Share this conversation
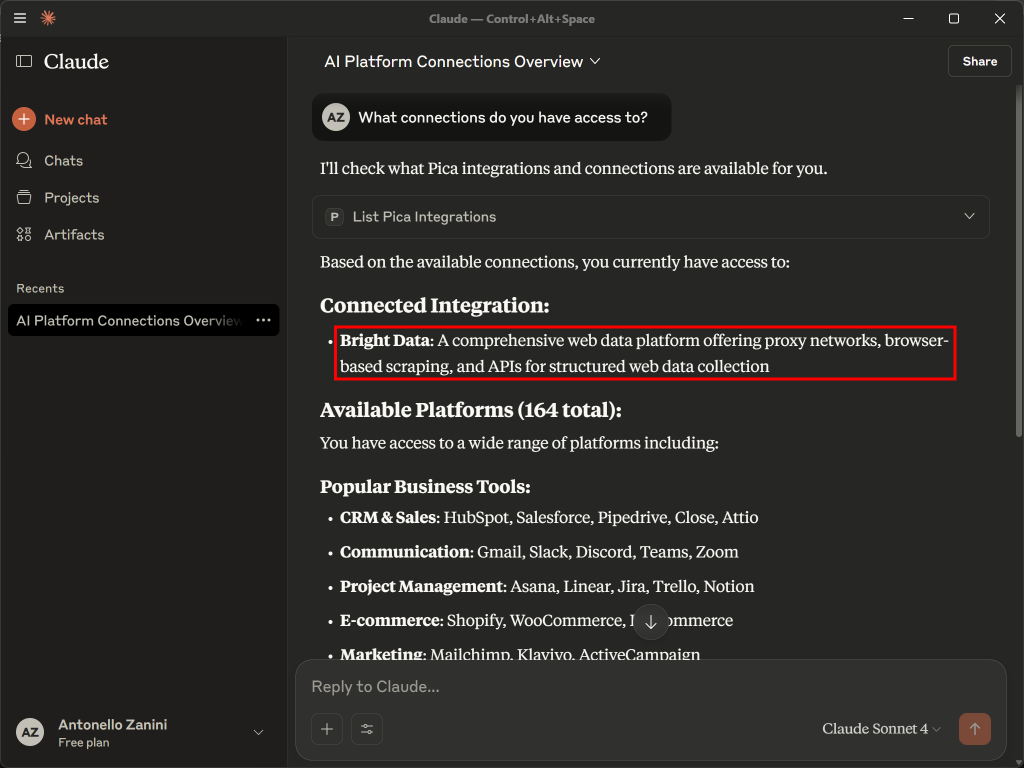 [979, 61]
